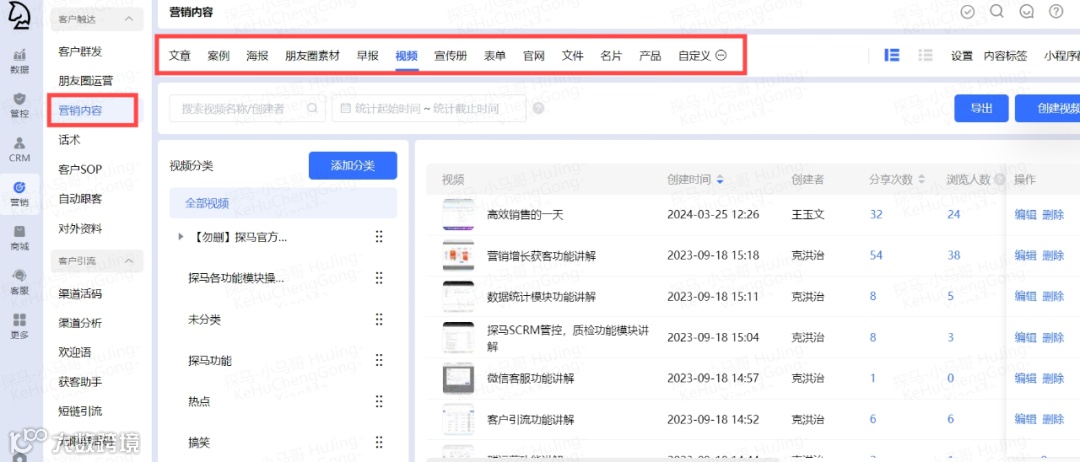Image resolution: width=1080 pixels, height=462 pixels.
Task: Click the help icon next to 浏览人数
Action: 999,180
